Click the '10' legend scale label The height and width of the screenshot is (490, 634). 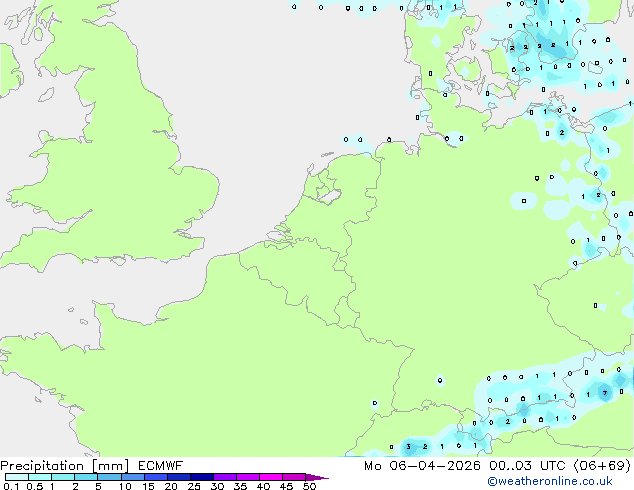125,486
